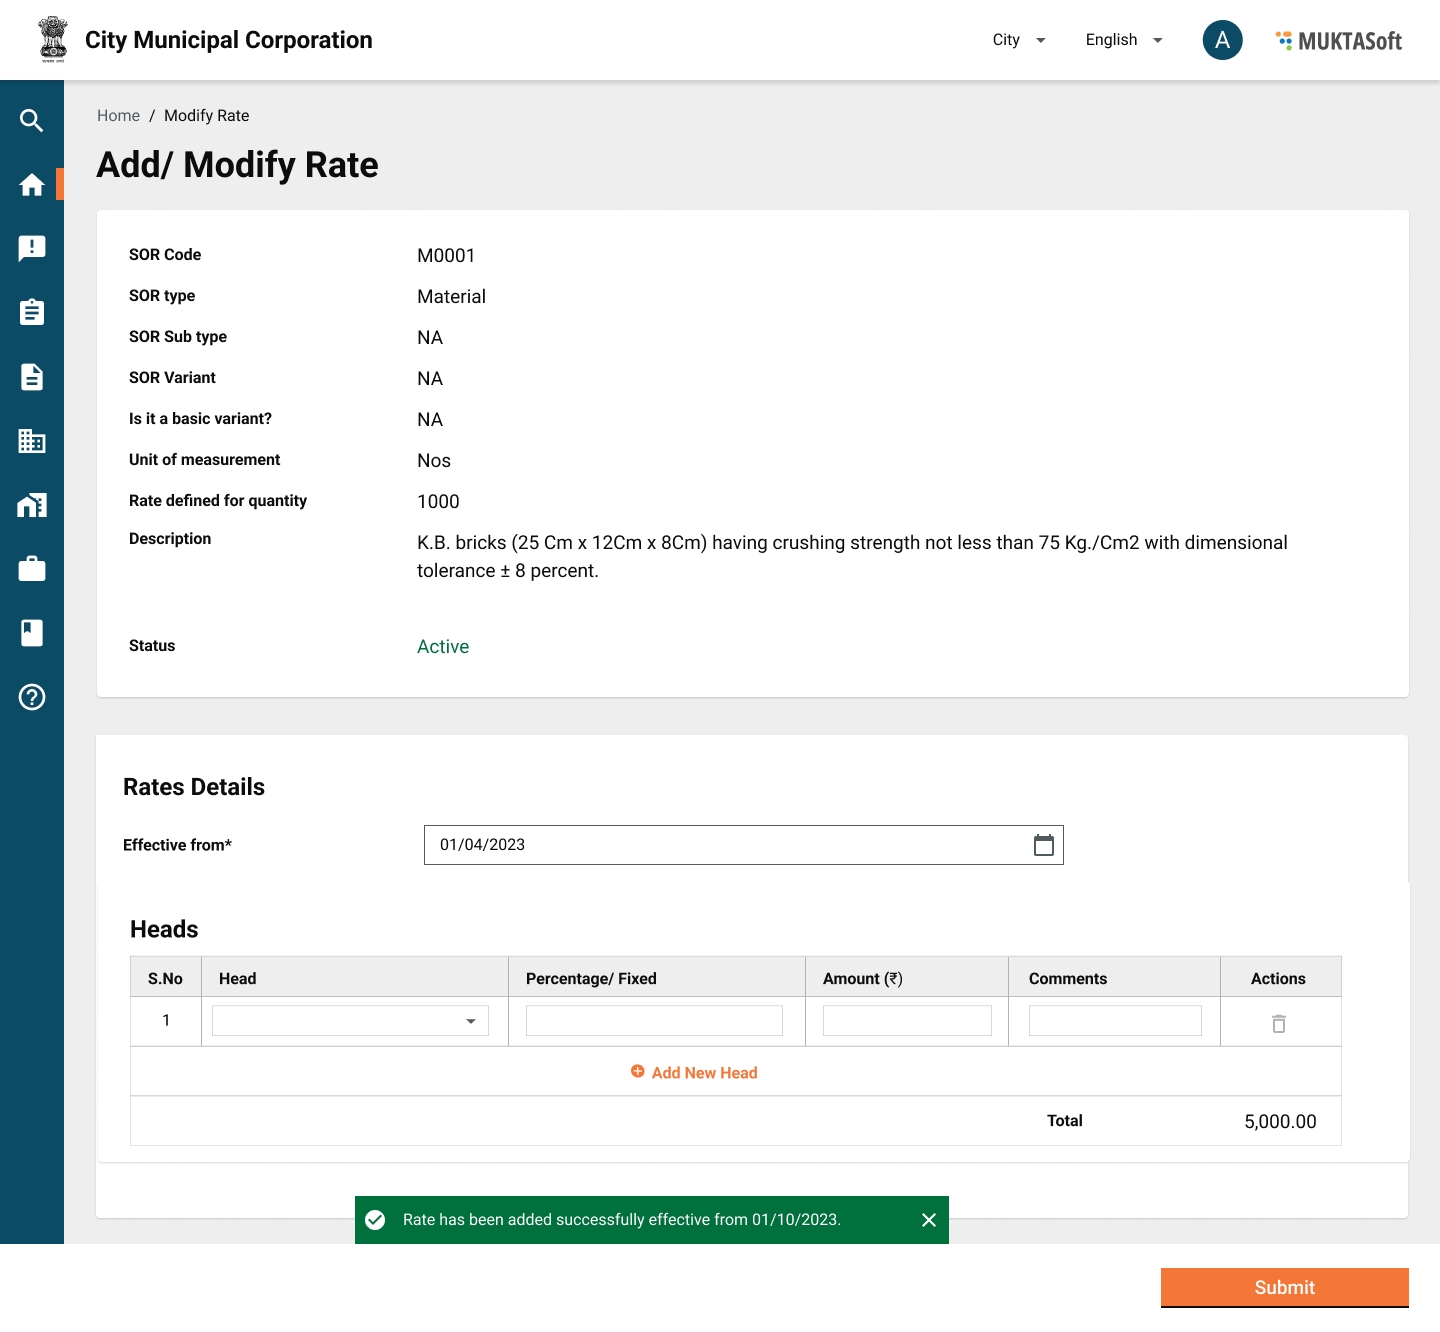Click the Comments input field
The width and height of the screenshot is (1440, 1332).
(1114, 1021)
